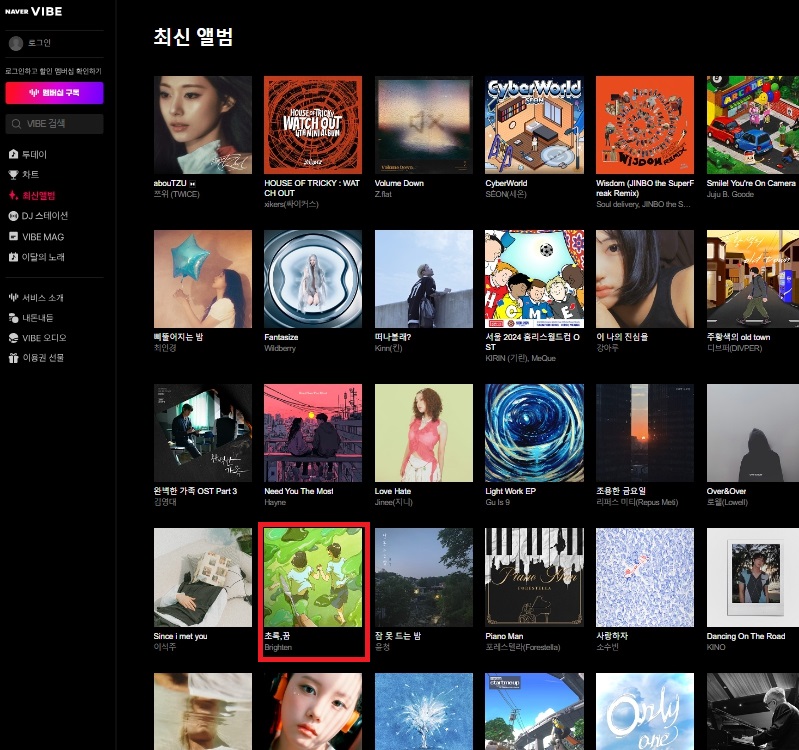
Task: Click artist name 쯔위 (TWICE)
Action: [176, 194]
